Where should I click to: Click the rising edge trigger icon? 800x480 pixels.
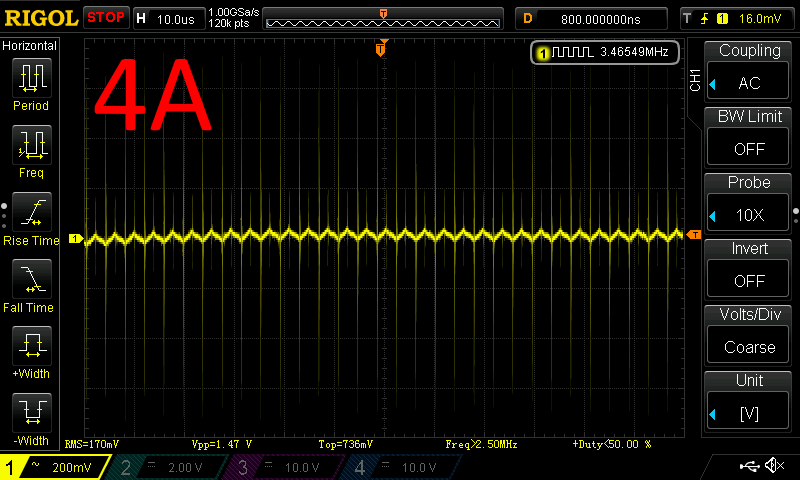point(705,19)
